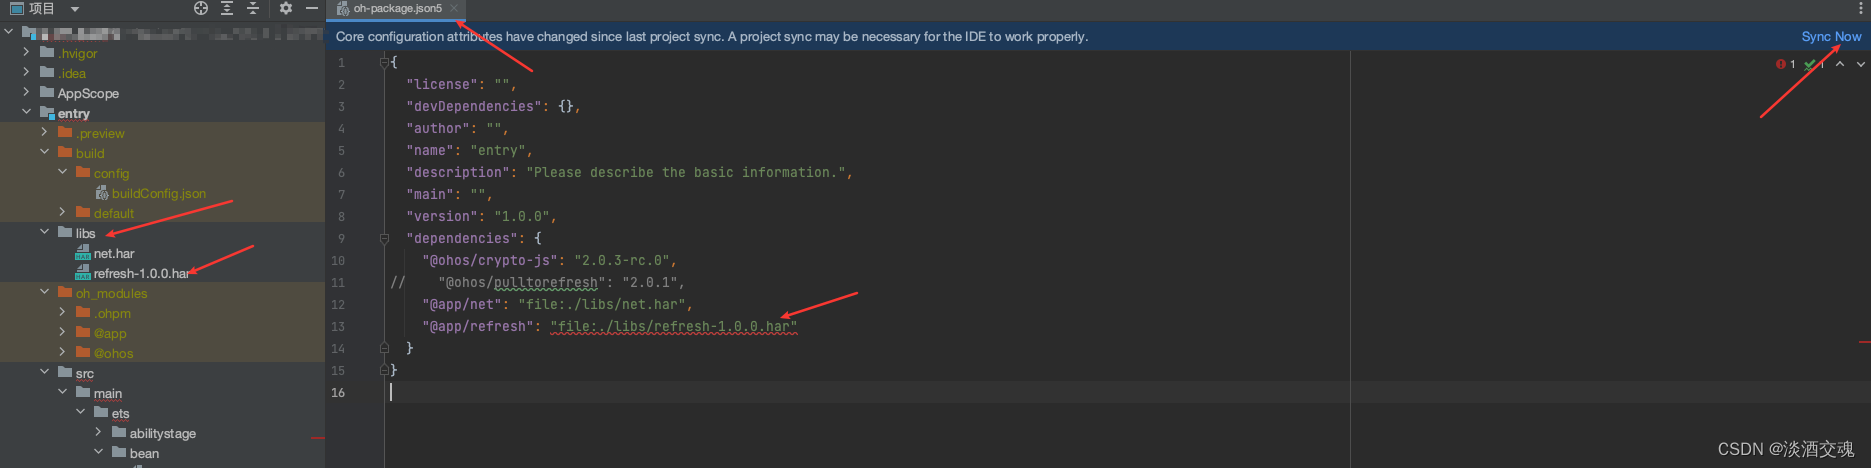Click the Collapse All icon in project toolbar
The image size is (1871, 468).
[x=253, y=8]
